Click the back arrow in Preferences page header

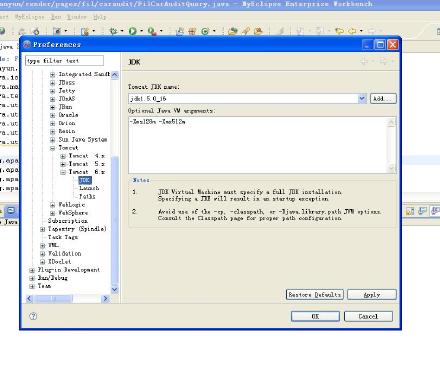pos(364,62)
